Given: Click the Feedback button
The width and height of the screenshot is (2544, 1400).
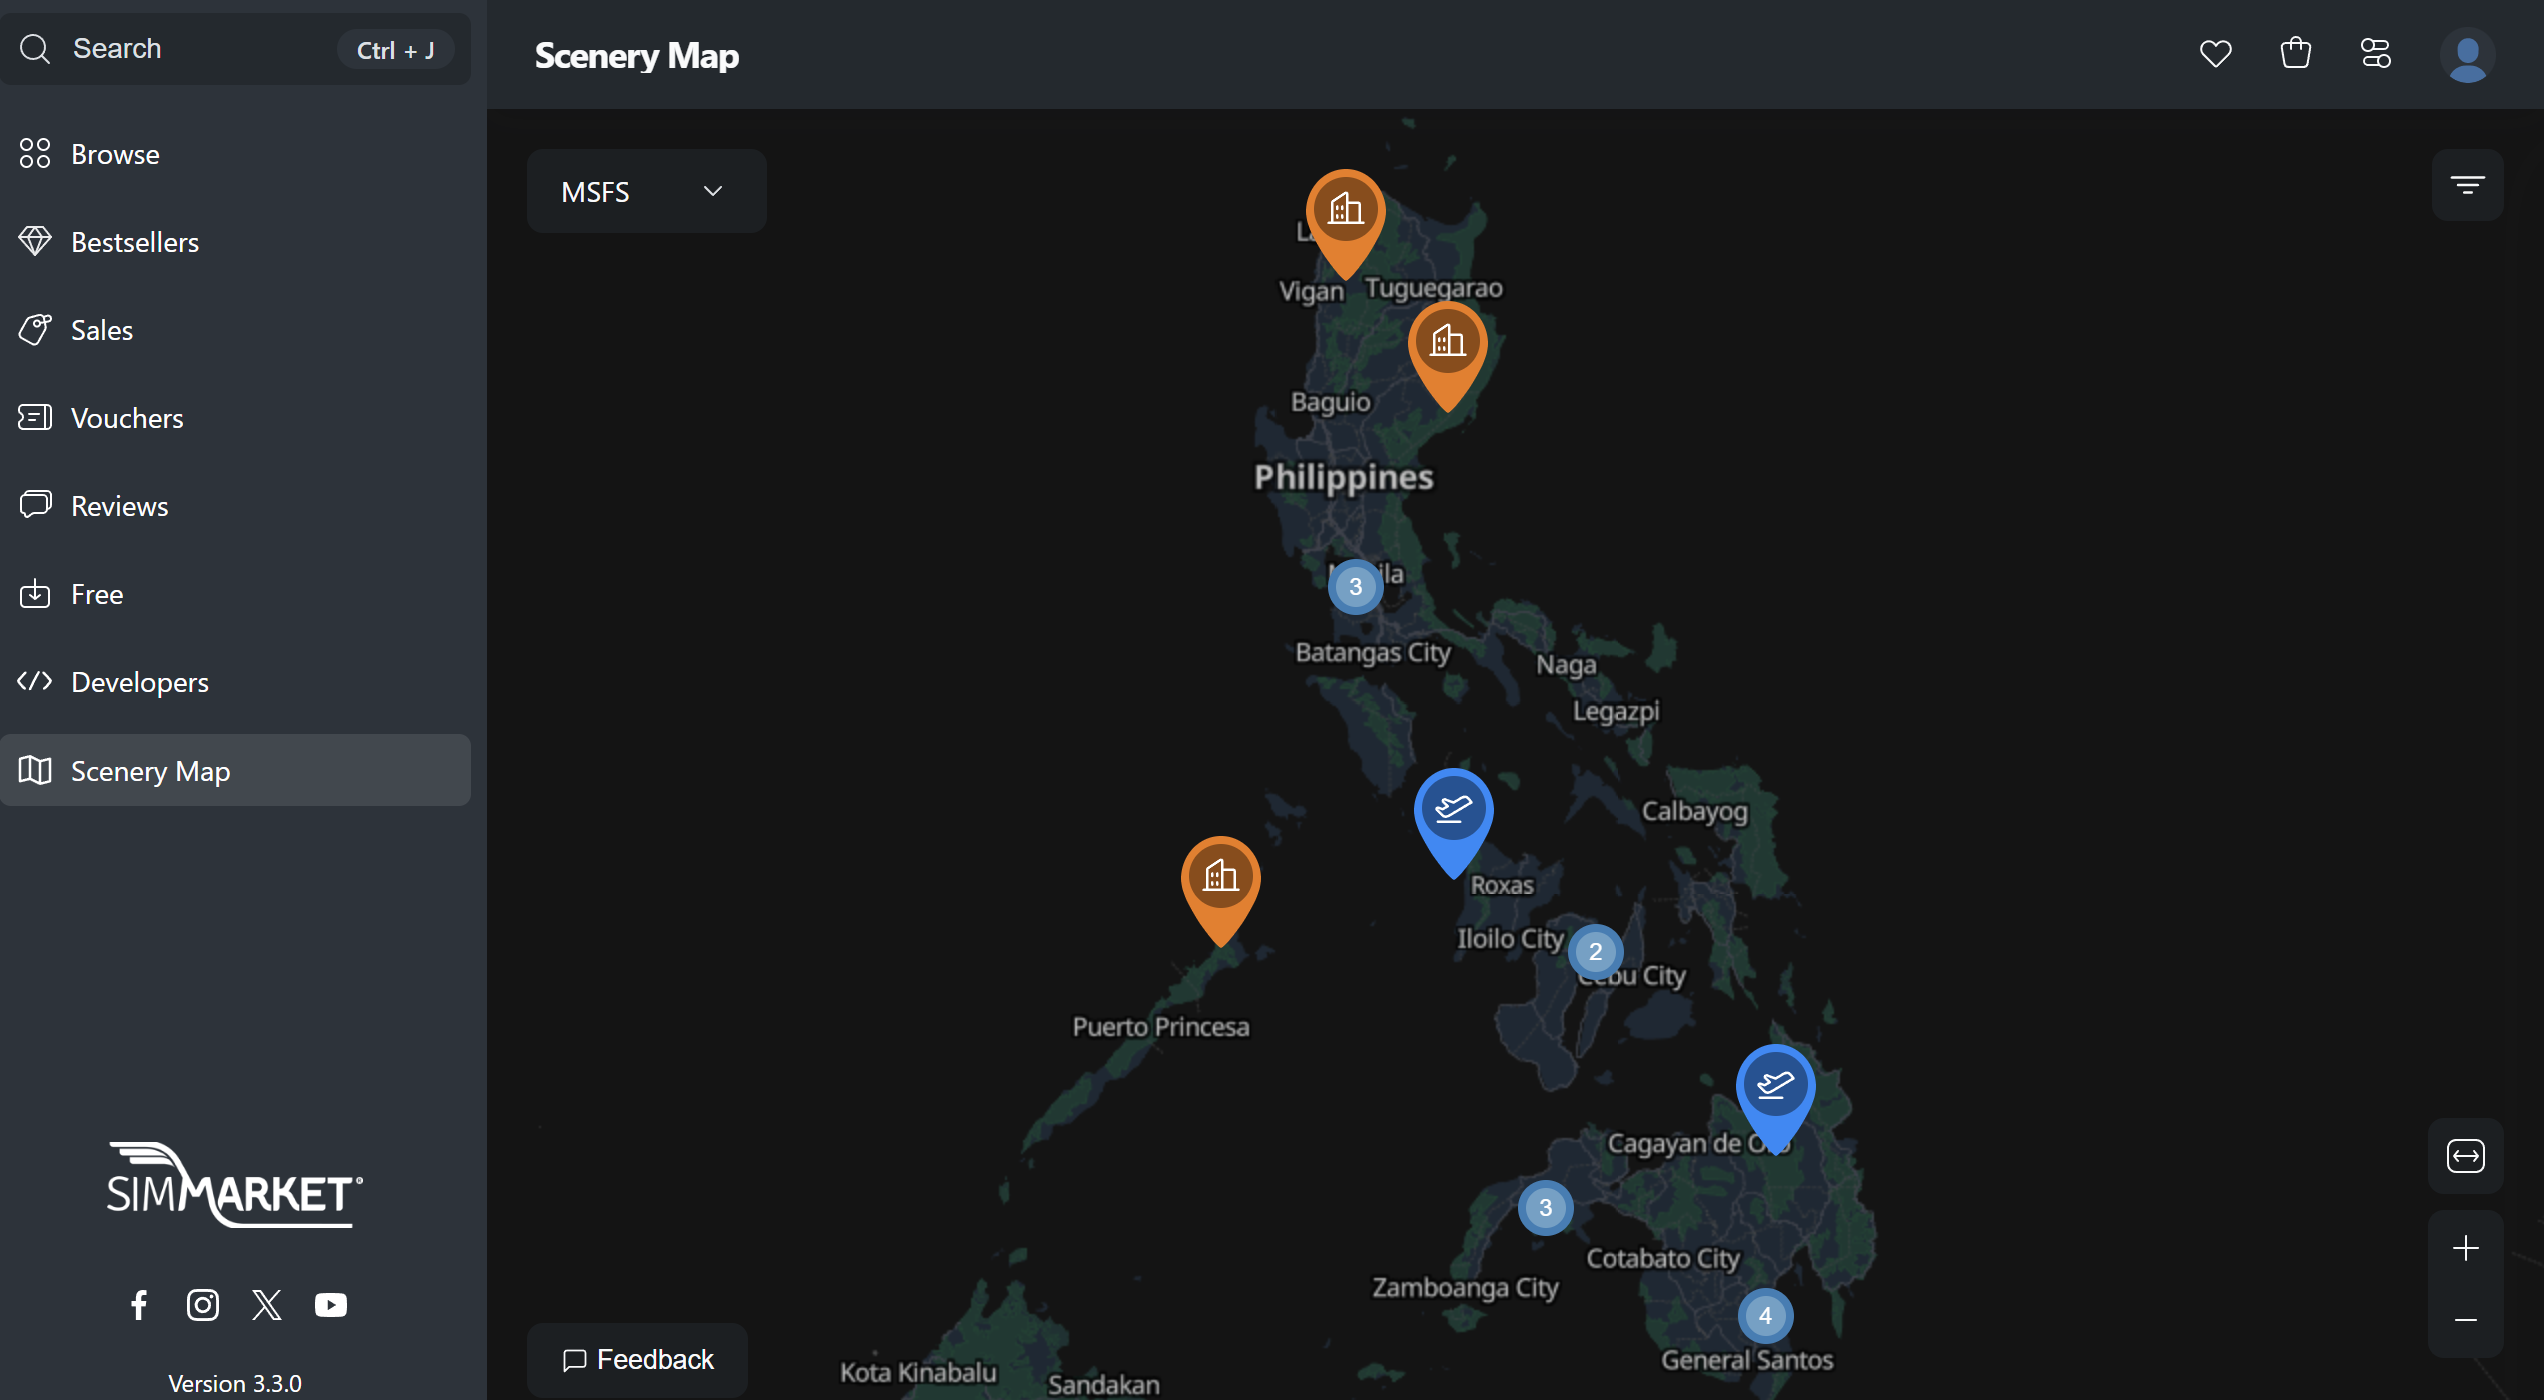Looking at the screenshot, I should (637, 1359).
